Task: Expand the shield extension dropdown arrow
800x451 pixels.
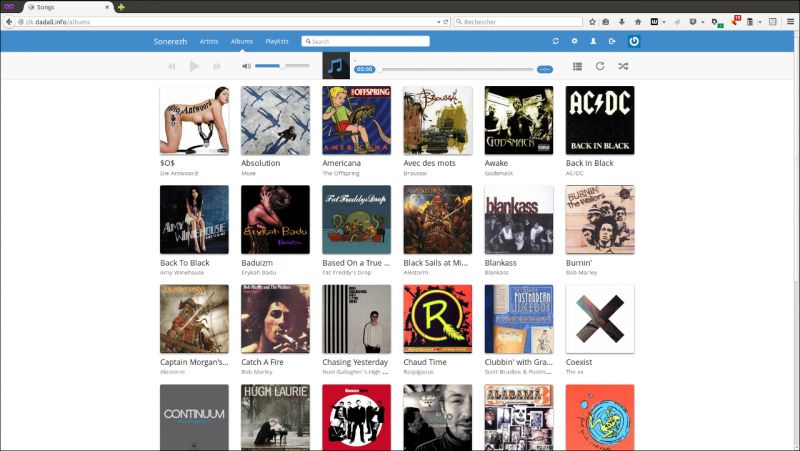Action: pyautogui.click(x=703, y=22)
